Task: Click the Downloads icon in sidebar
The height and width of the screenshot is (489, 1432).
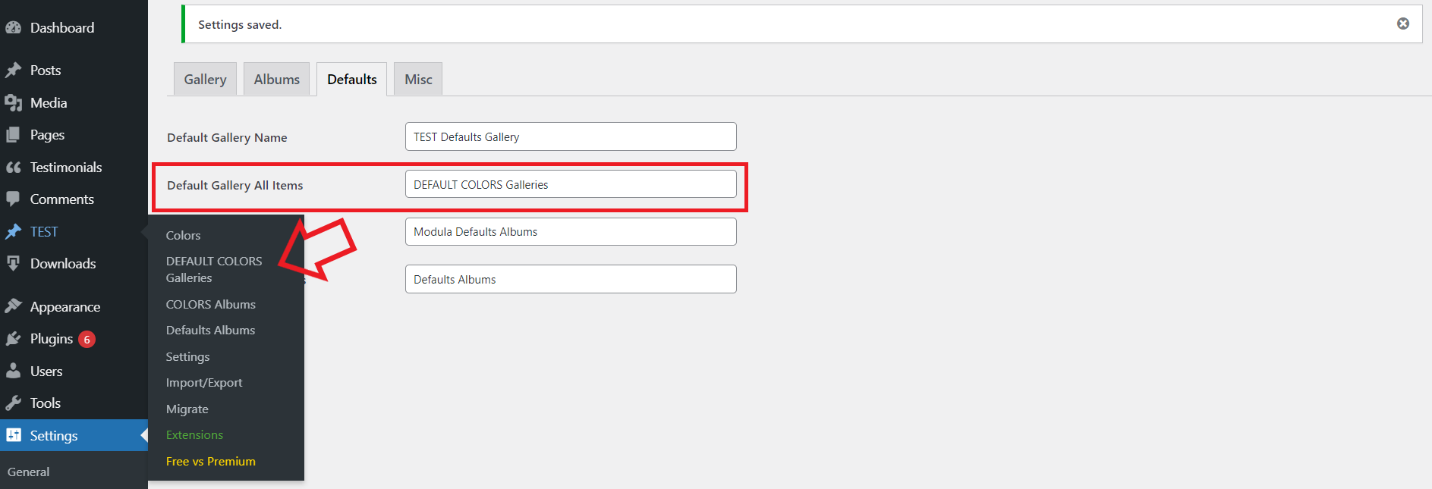Action: (x=13, y=263)
